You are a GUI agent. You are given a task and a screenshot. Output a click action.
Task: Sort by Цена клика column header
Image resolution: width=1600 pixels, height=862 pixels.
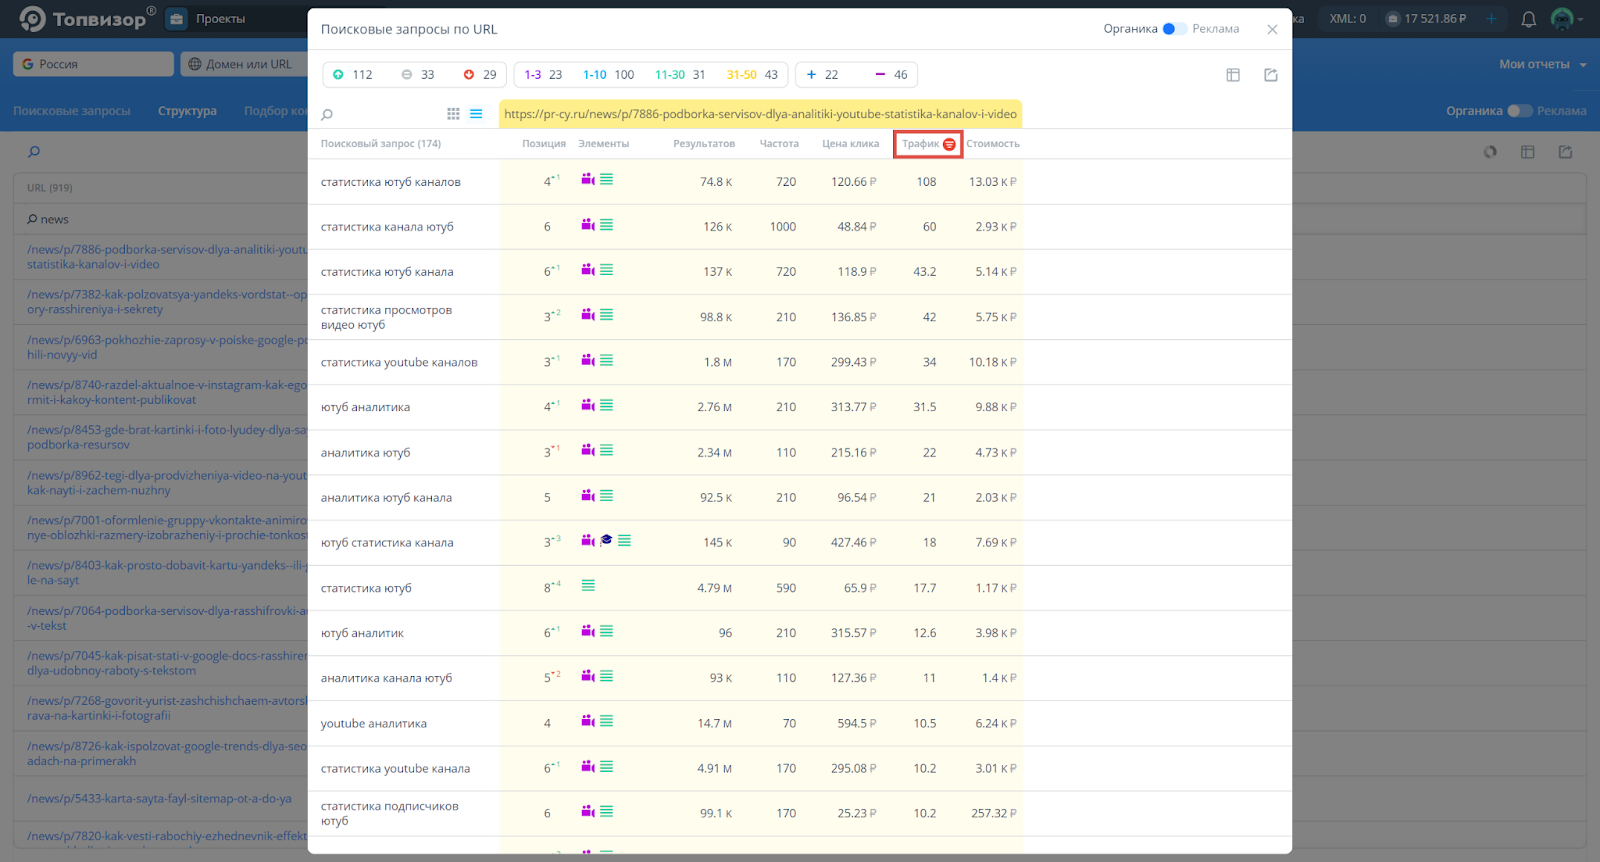click(x=850, y=144)
